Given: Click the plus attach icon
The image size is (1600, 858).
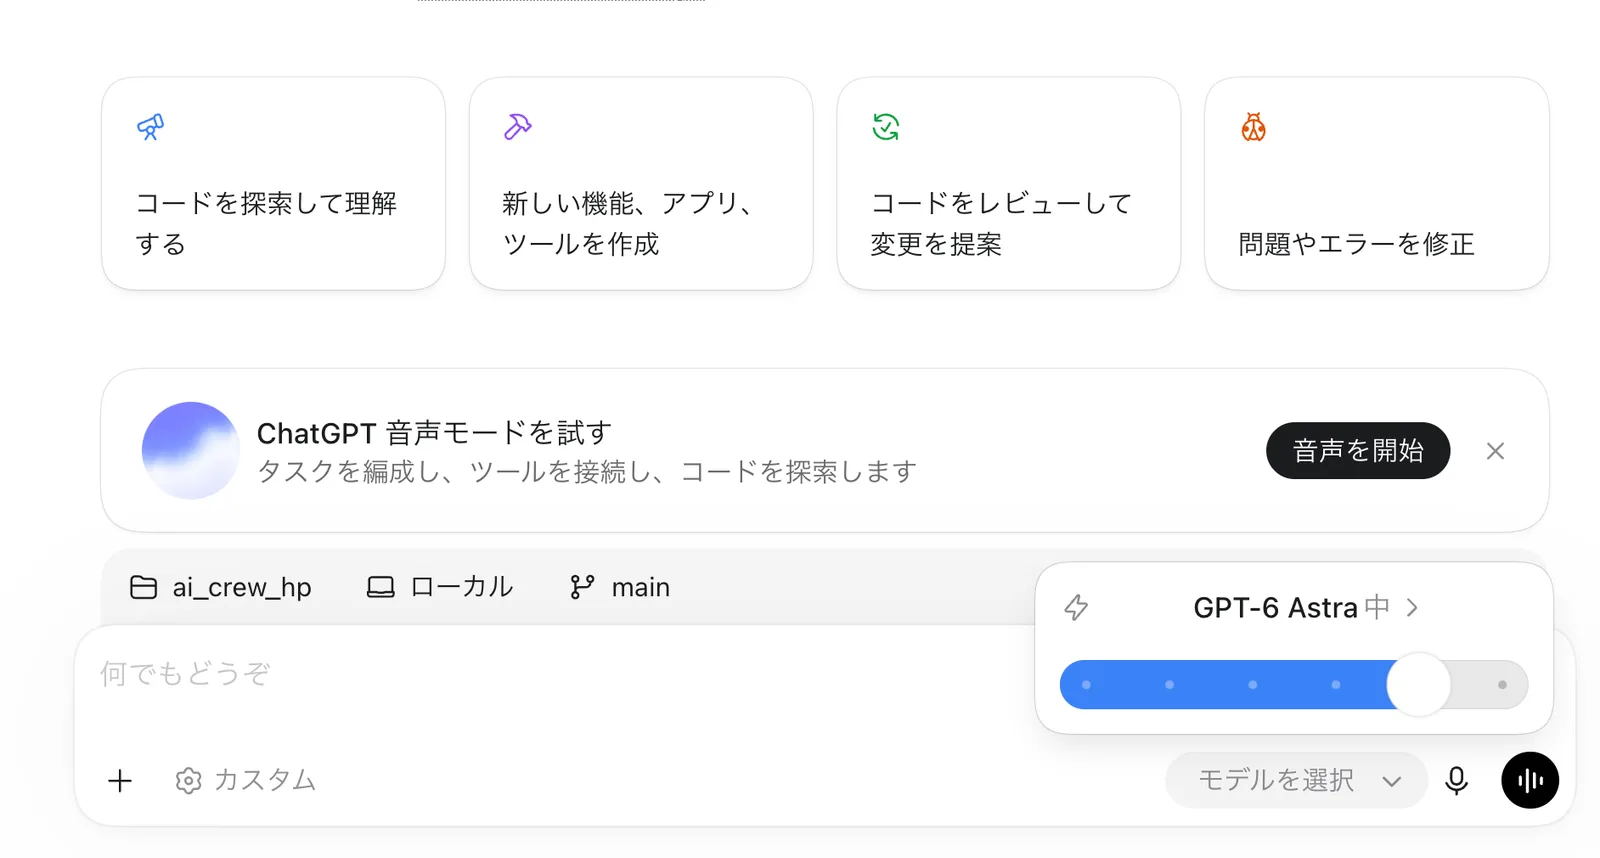Looking at the screenshot, I should pyautogui.click(x=120, y=780).
